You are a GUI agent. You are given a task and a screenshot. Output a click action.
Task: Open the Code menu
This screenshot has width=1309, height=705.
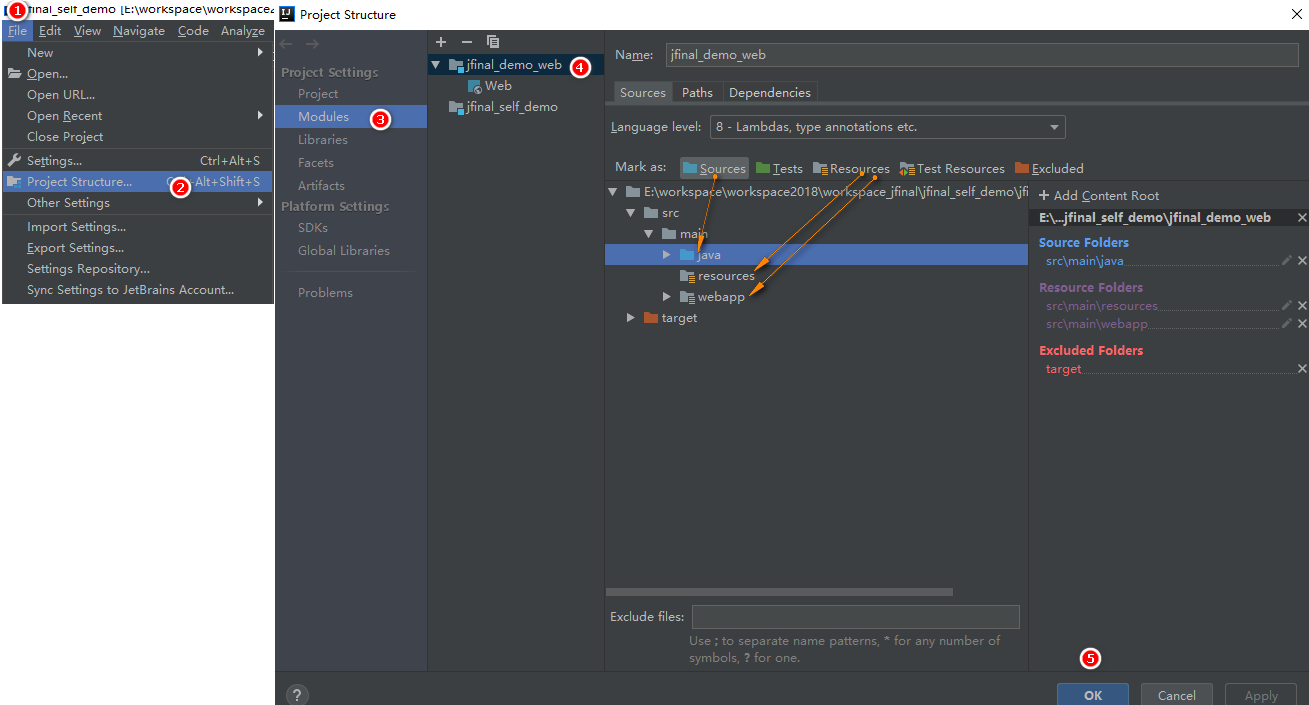click(x=193, y=31)
